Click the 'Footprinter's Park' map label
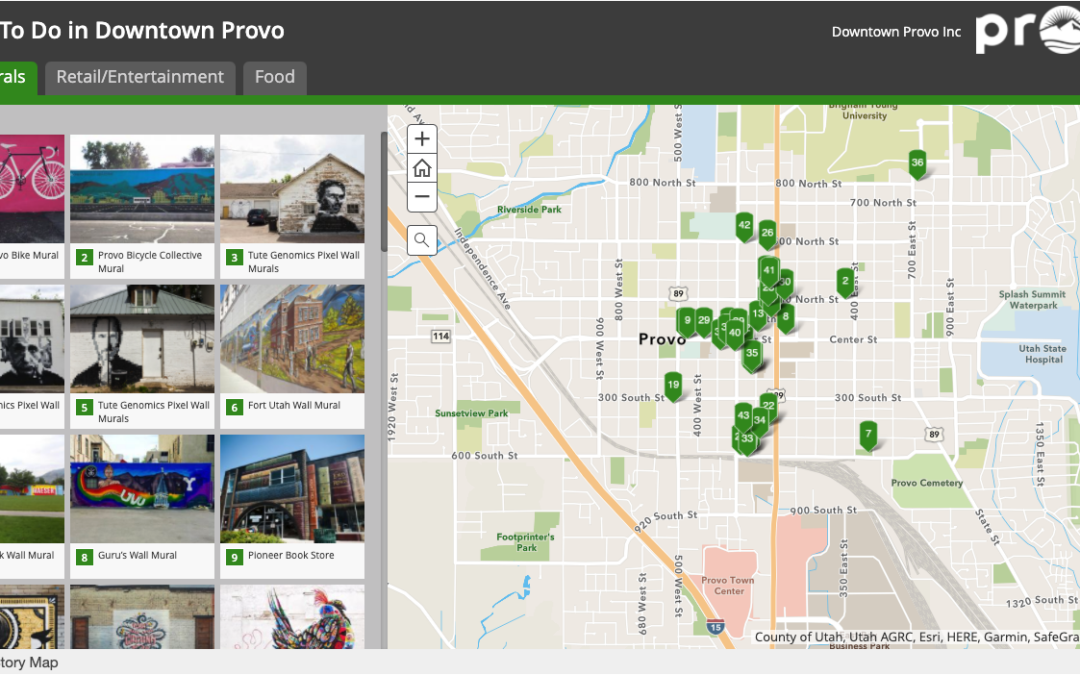1080x675 pixels. 526,542
